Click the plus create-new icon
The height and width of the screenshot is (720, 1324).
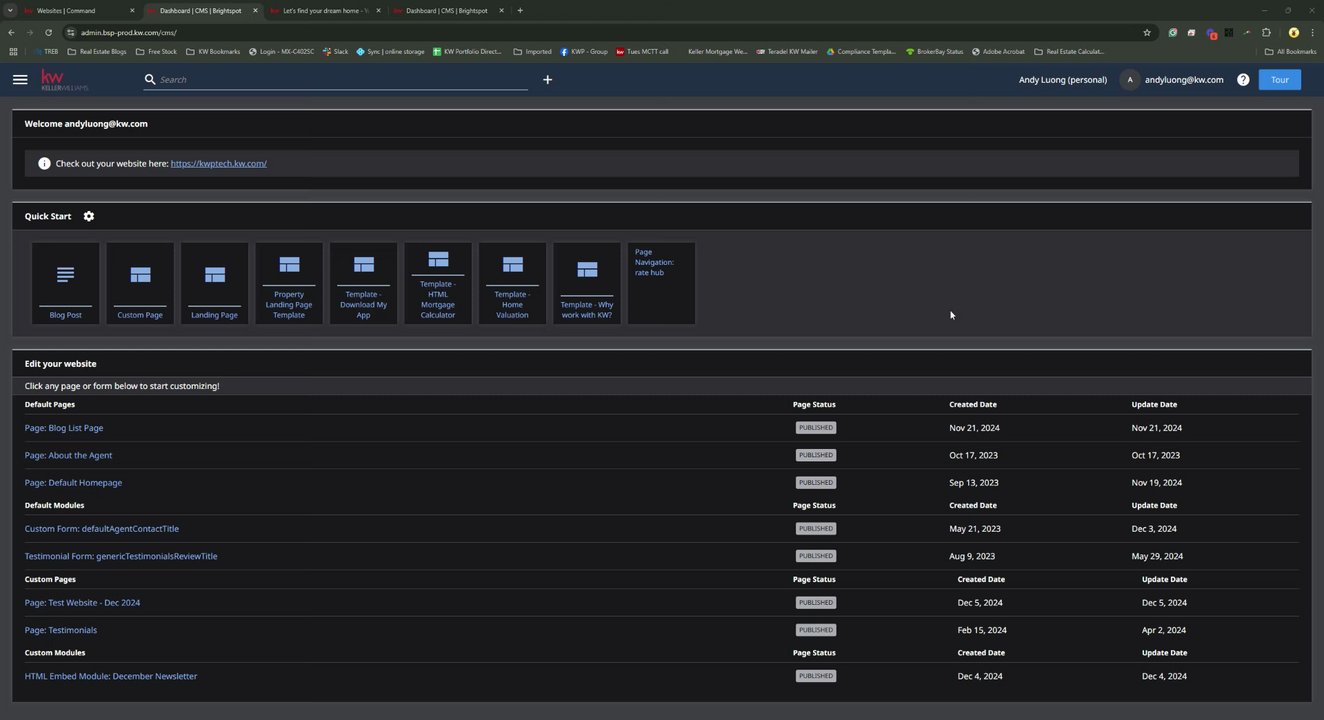(x=547, y=80)
